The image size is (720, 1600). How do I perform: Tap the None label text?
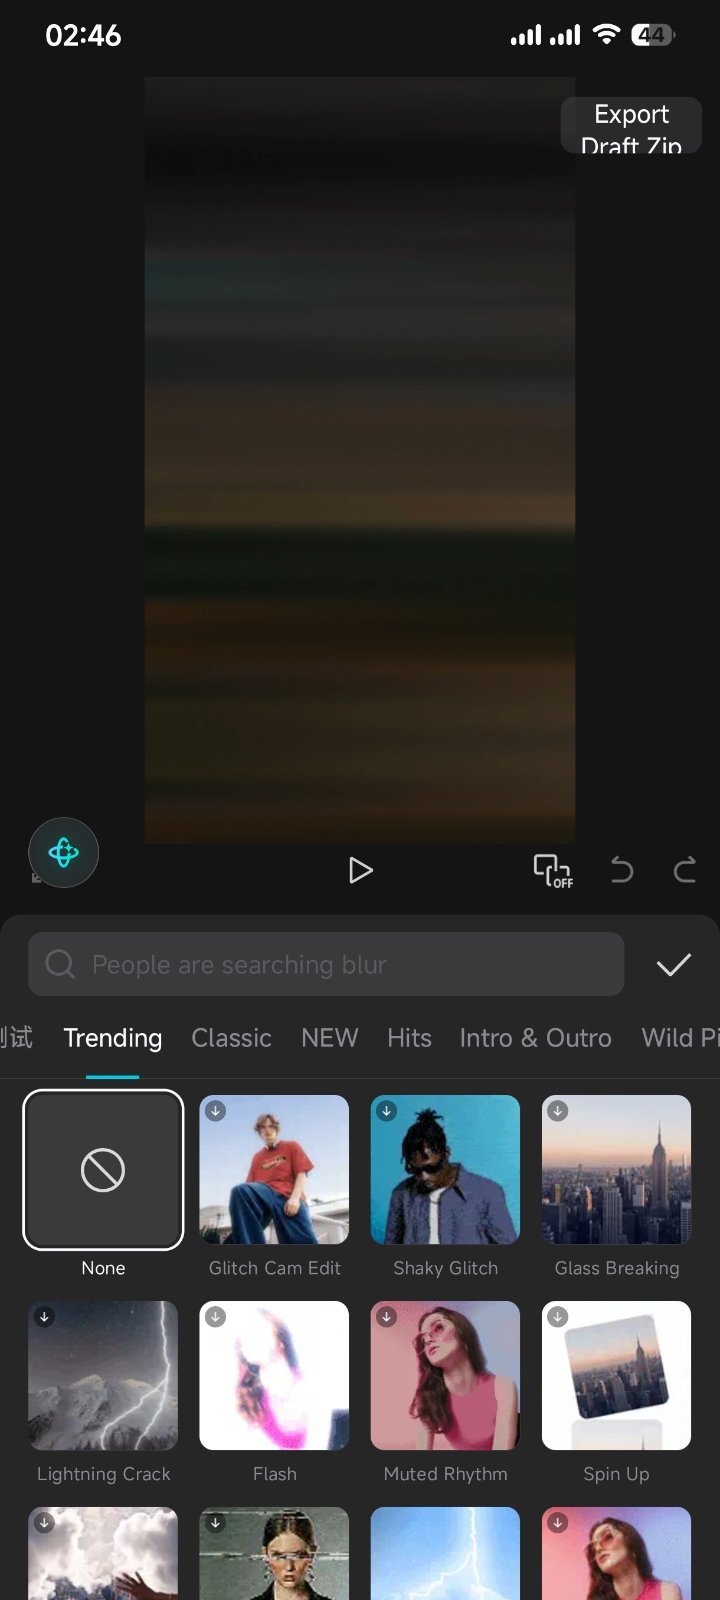pyautogui.click(x=103, y=1268)
